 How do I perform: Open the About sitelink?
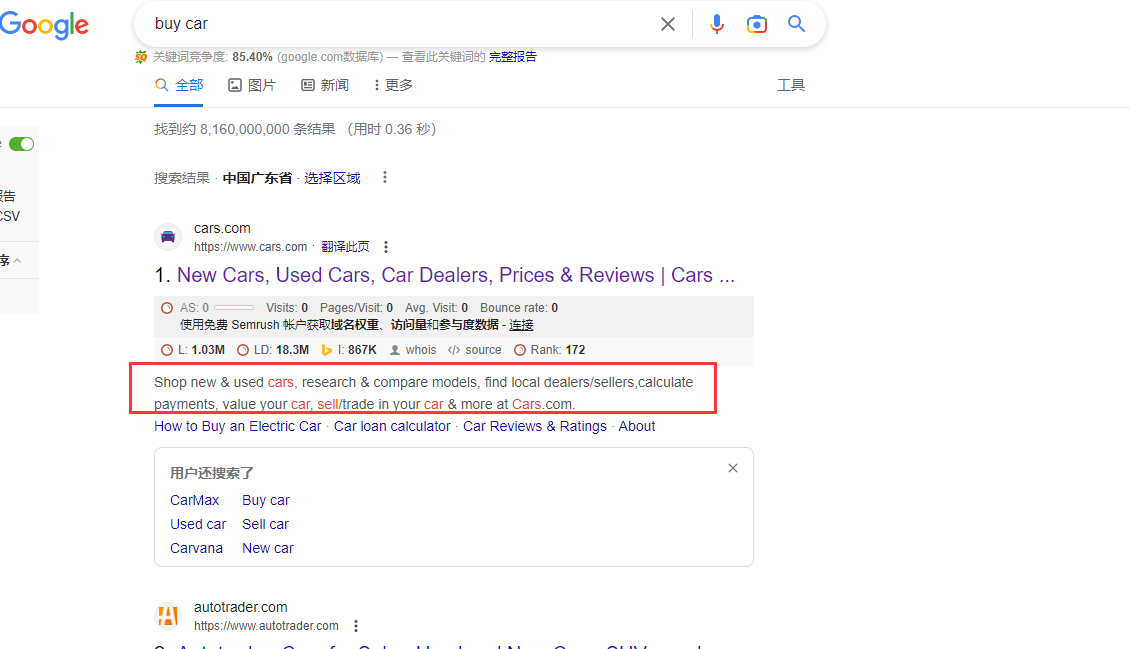pos(637,426)
